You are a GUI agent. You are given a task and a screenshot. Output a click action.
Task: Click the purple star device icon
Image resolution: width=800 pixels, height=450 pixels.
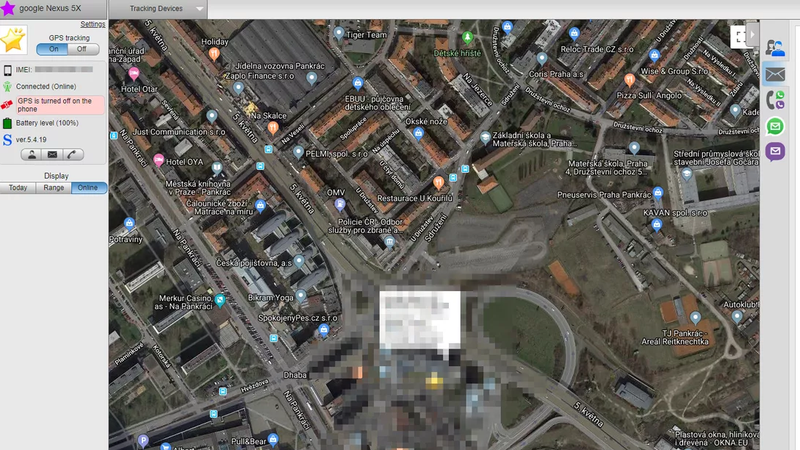coord(8,8)
